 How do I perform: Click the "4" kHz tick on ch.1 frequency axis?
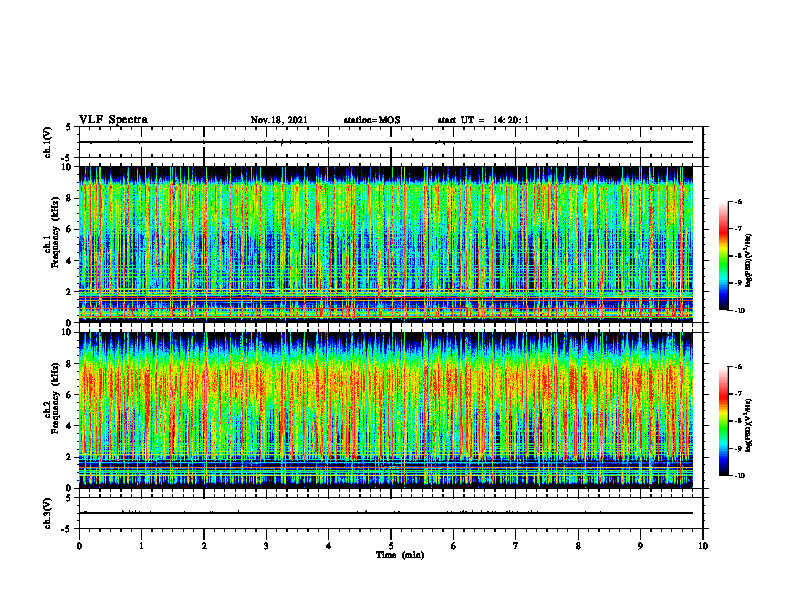70,261
